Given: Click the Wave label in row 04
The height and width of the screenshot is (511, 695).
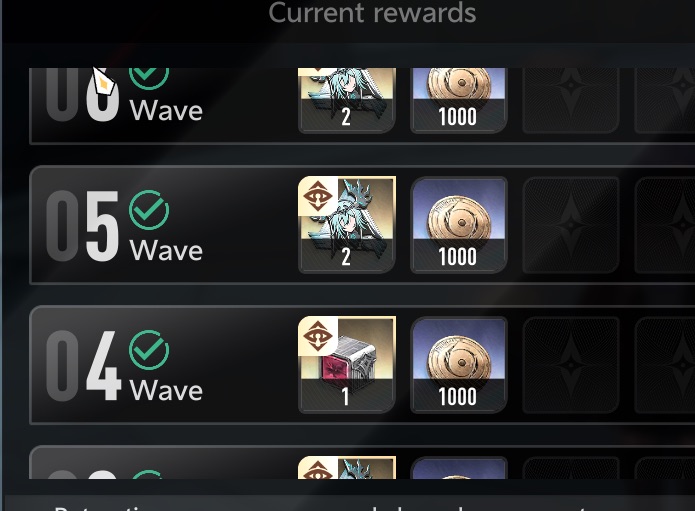Looking at the screenshot, I should [166, 391].
